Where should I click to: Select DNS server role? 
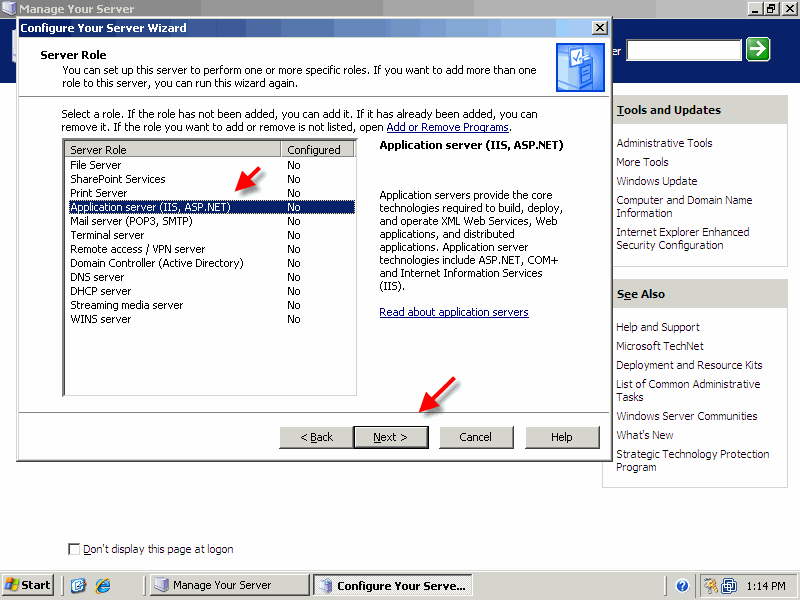tap(211, 277)
